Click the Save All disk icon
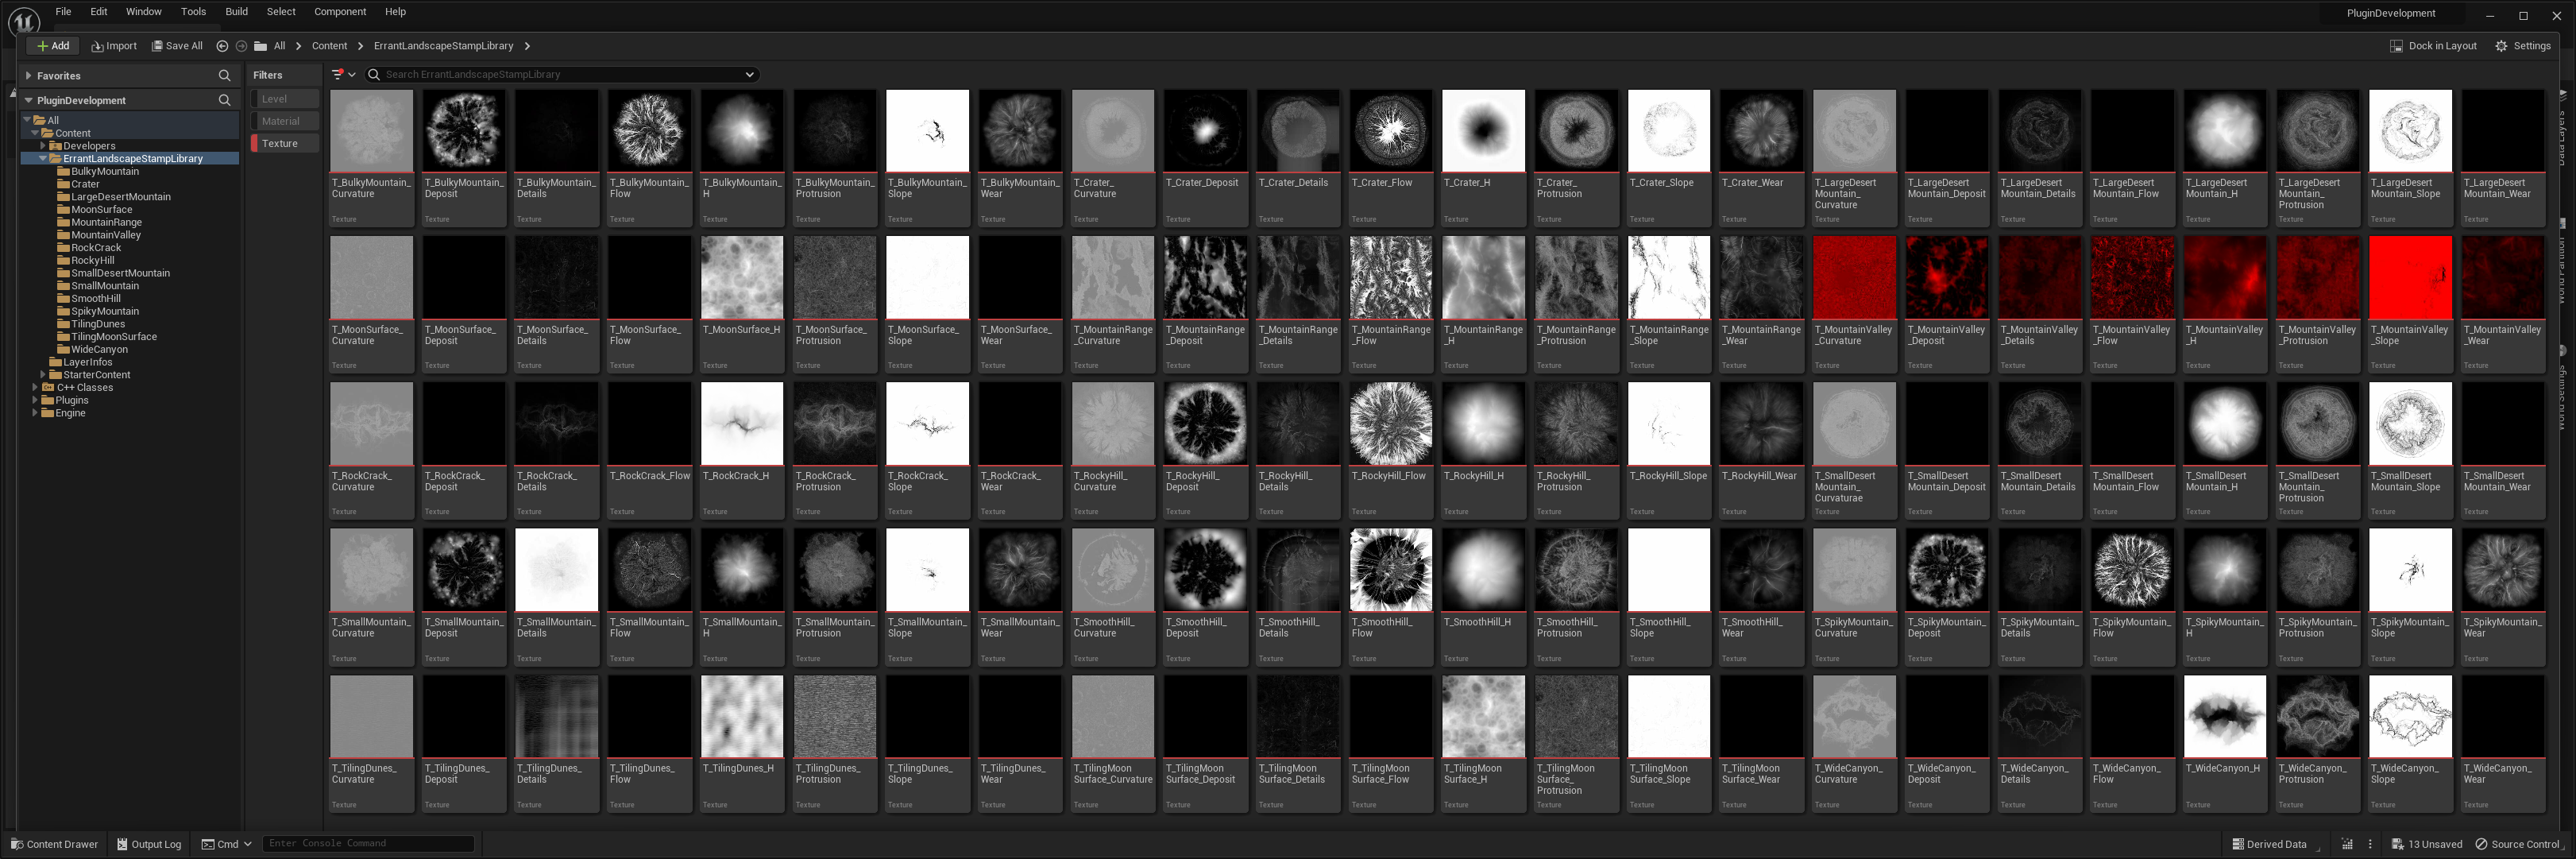 157,46
